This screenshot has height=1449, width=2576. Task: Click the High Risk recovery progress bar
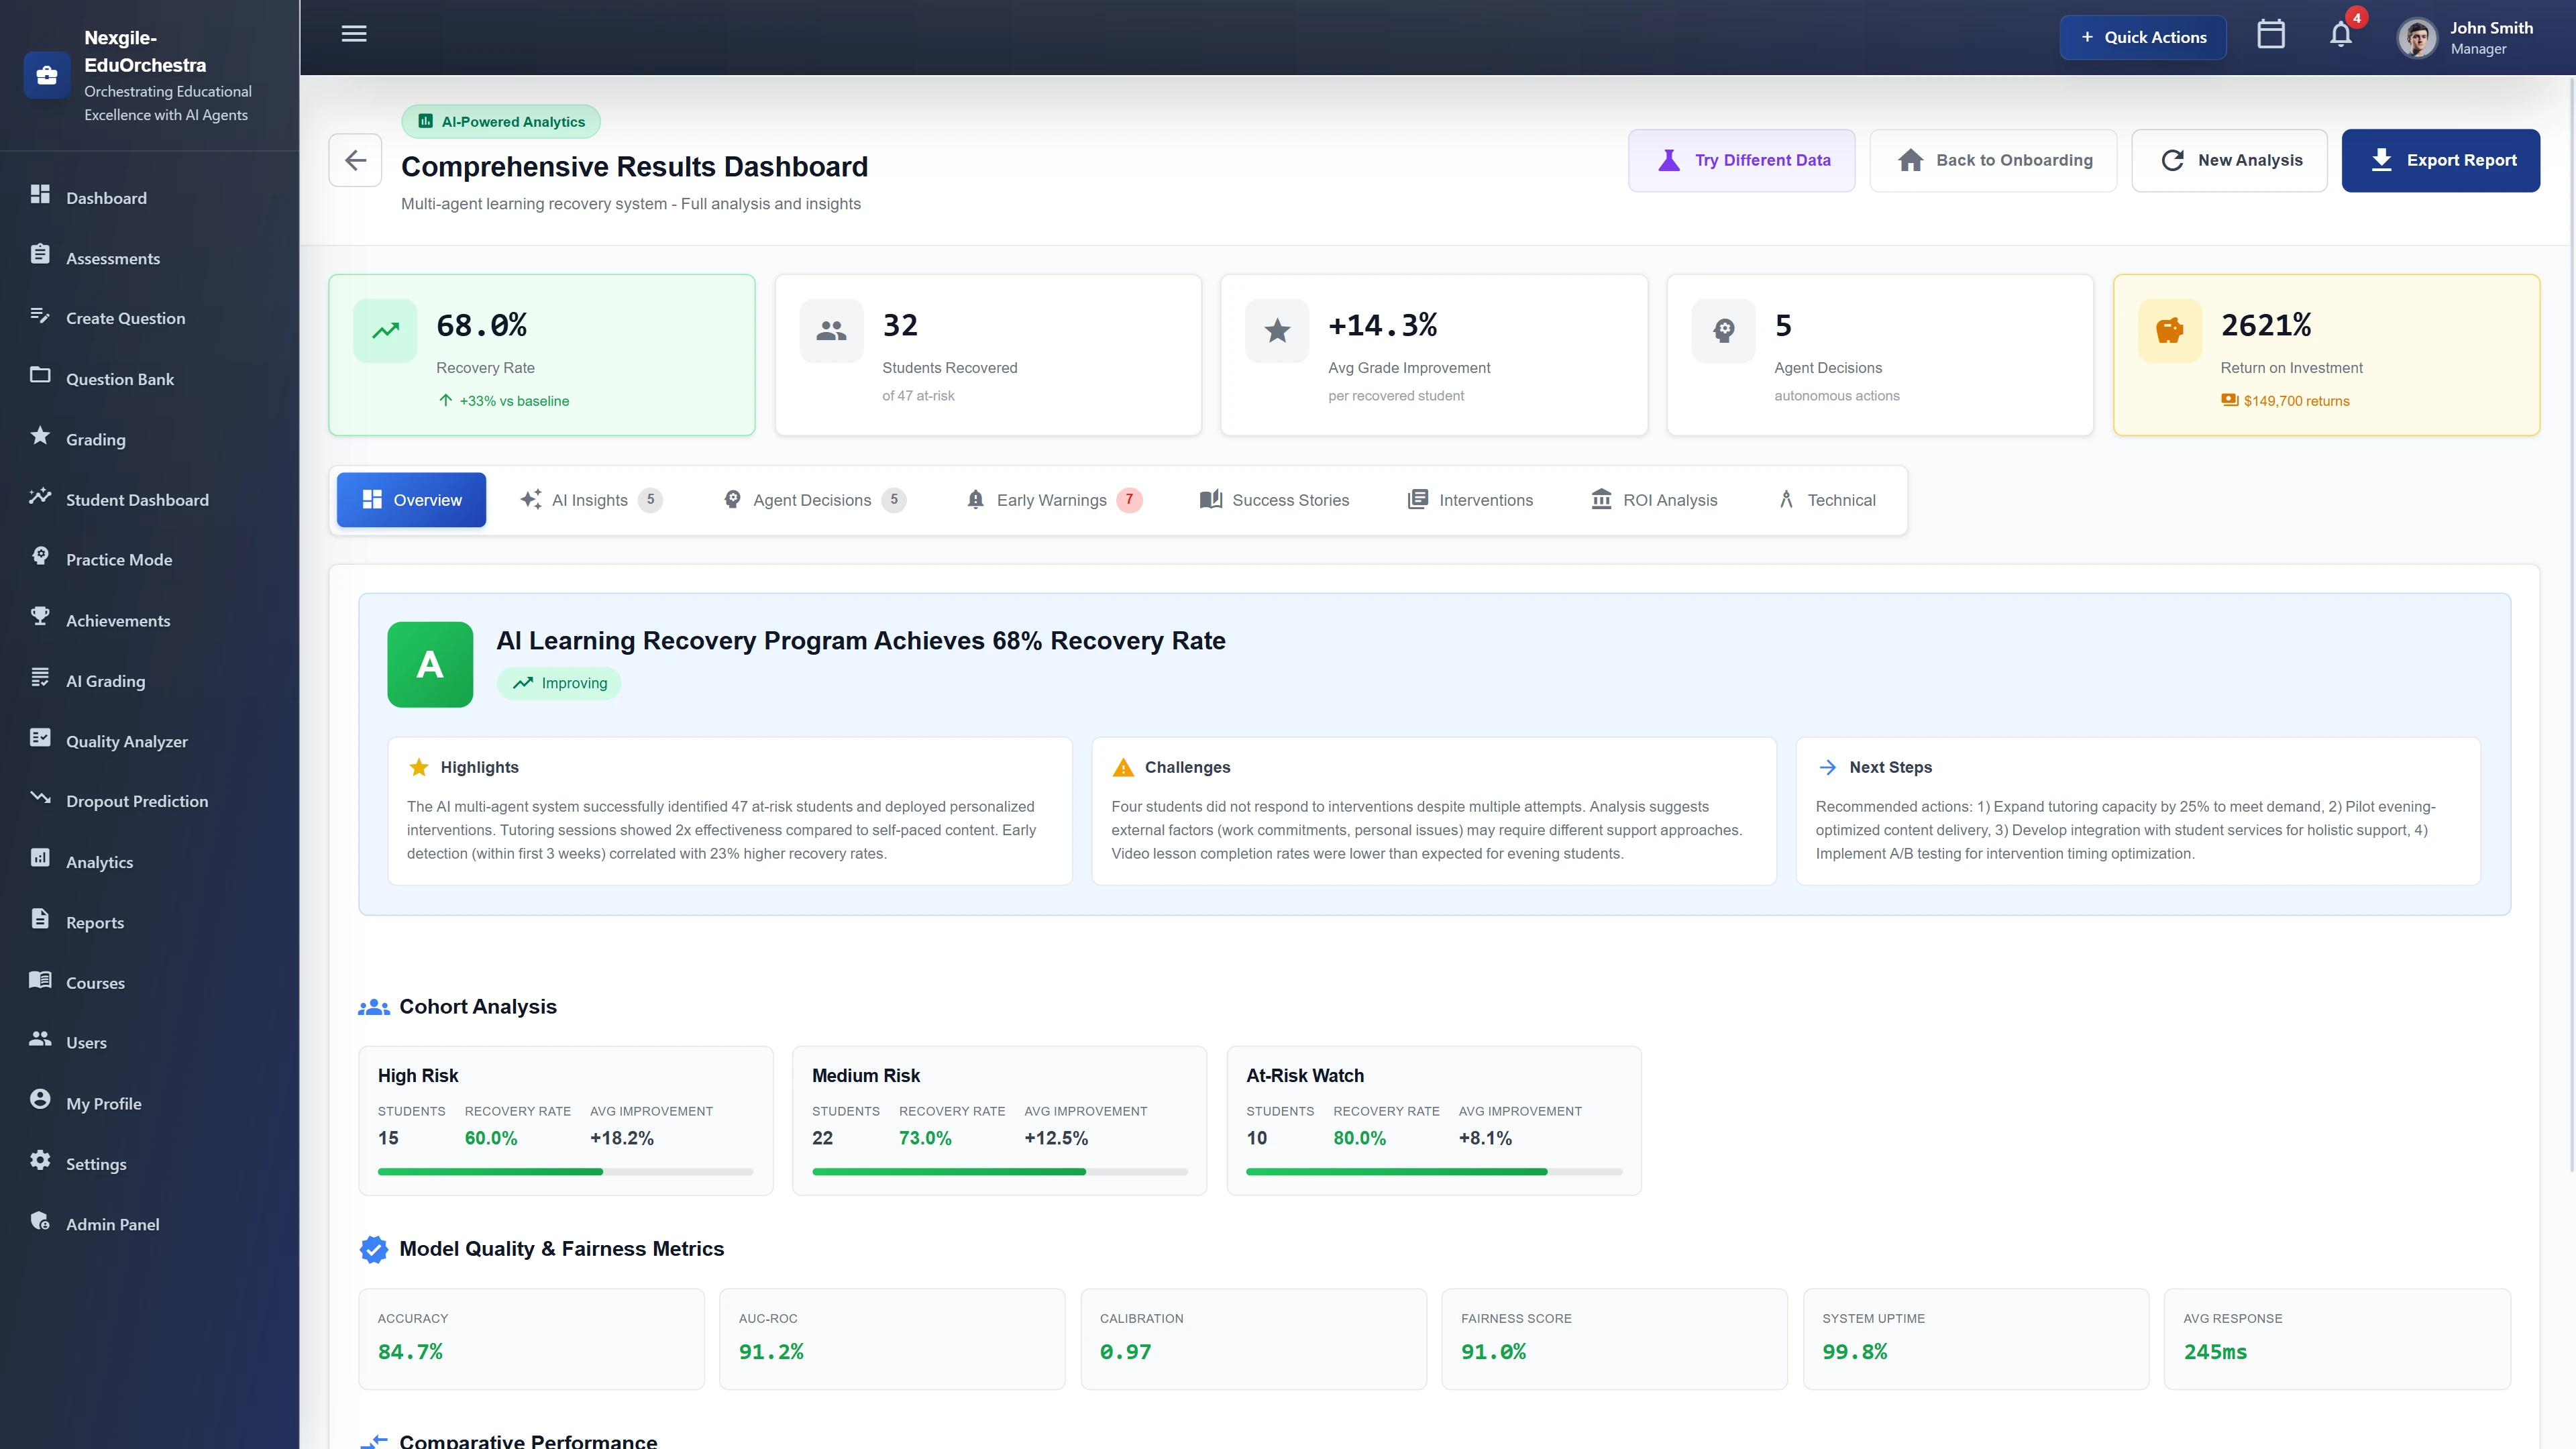click(565, 1171)
